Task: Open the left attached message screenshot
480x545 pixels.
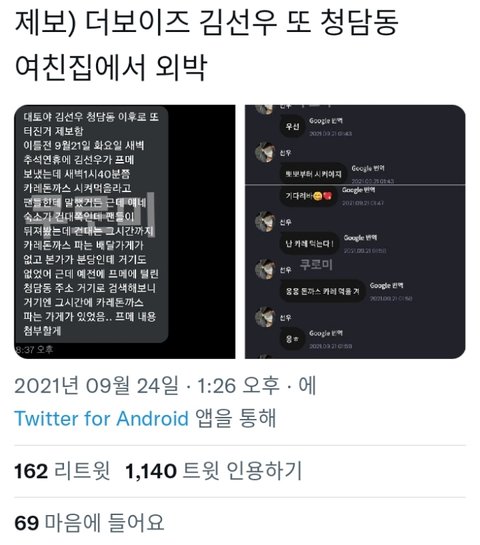Action: [x=125, y=231]
